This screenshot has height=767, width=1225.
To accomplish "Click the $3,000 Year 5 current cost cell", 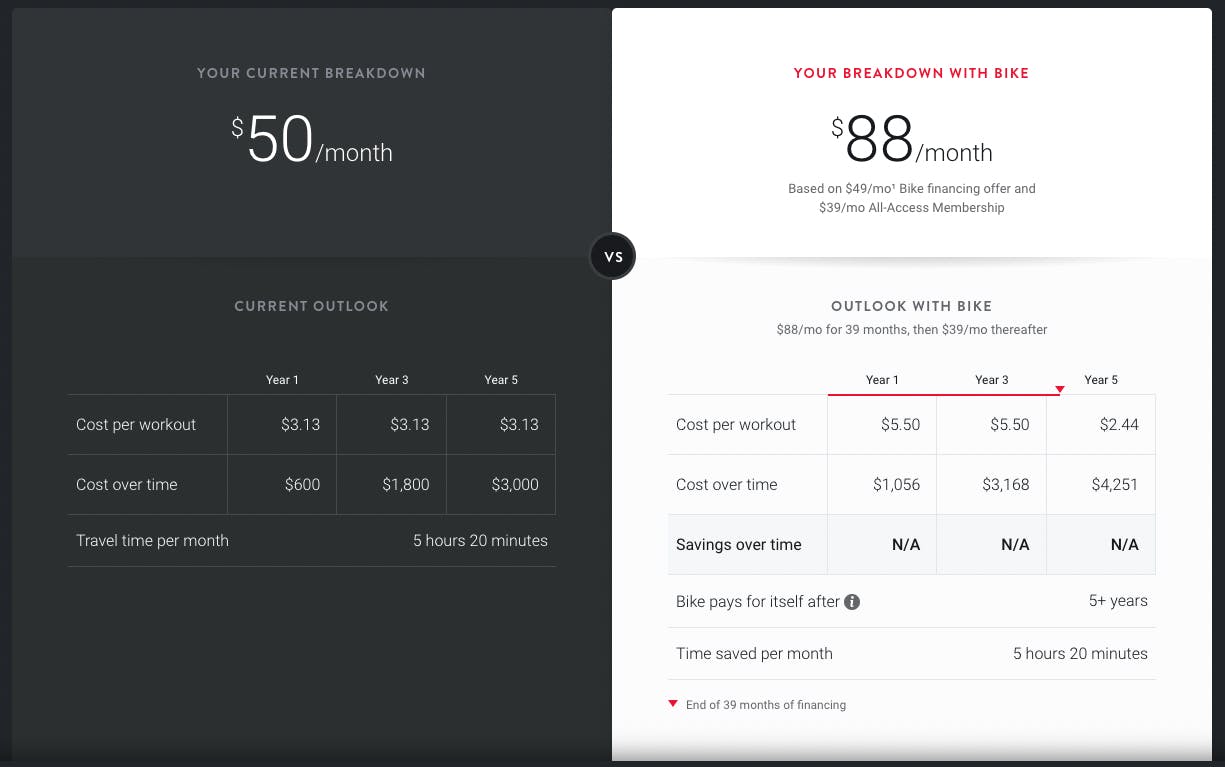I will point(514,485).
